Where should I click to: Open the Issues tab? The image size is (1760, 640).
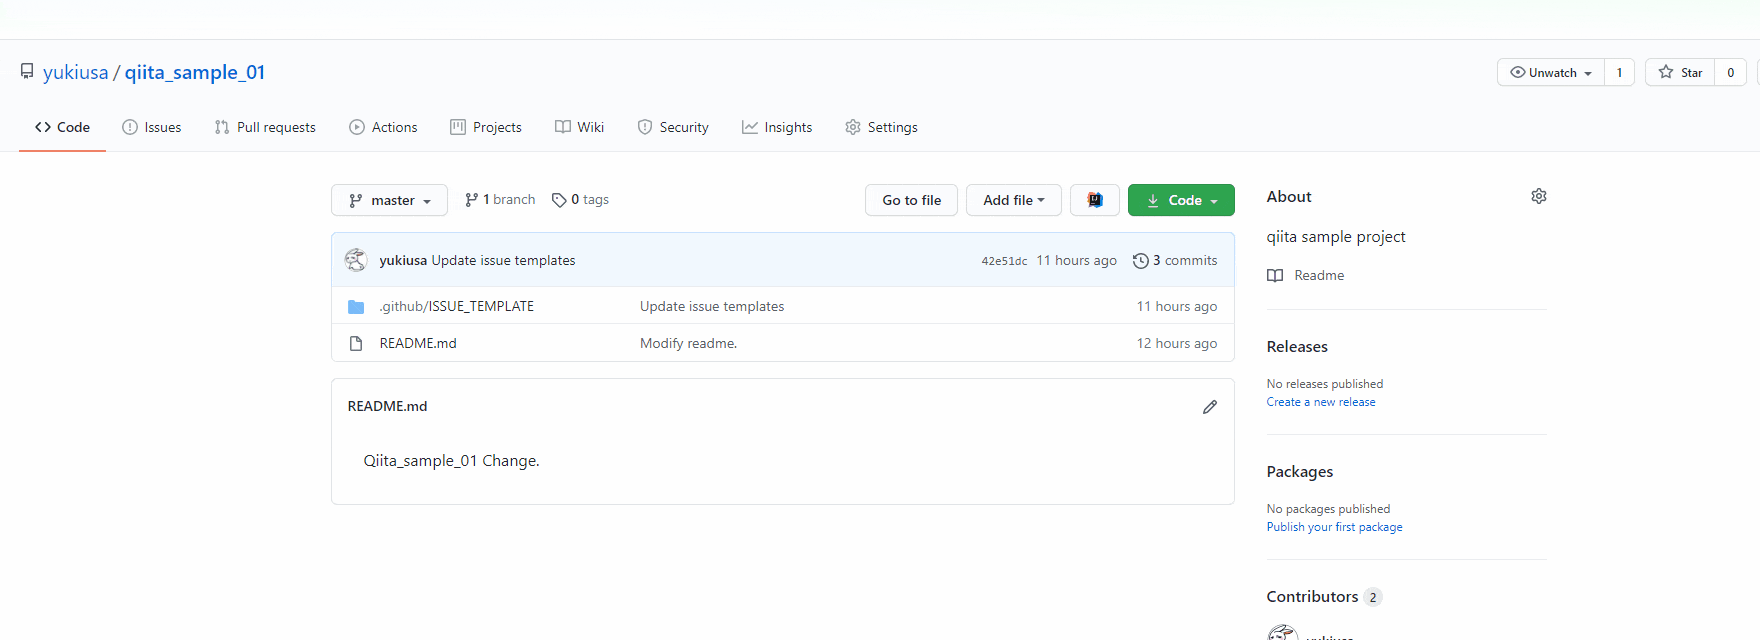tap(152, 127)
